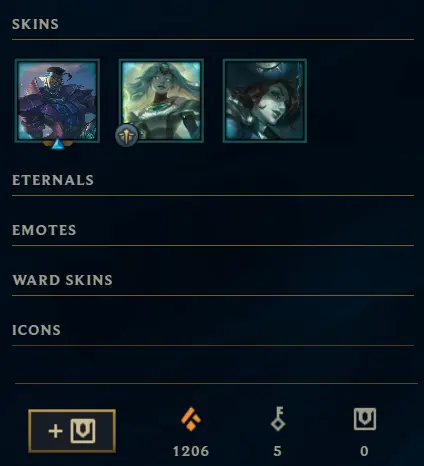Expand the Eternals section
This screenshot has height=466, width=424.
[53, 180]
